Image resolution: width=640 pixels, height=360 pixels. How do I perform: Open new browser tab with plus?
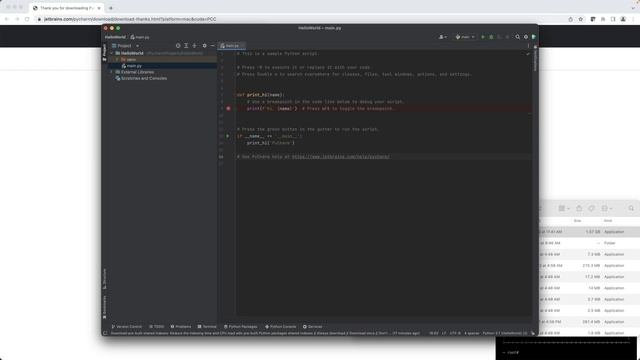(111, 8)
